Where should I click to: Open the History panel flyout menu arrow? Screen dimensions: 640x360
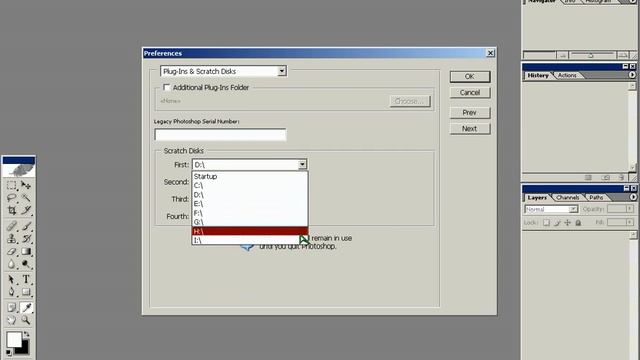pyautogui.click(x=632, y=75)
